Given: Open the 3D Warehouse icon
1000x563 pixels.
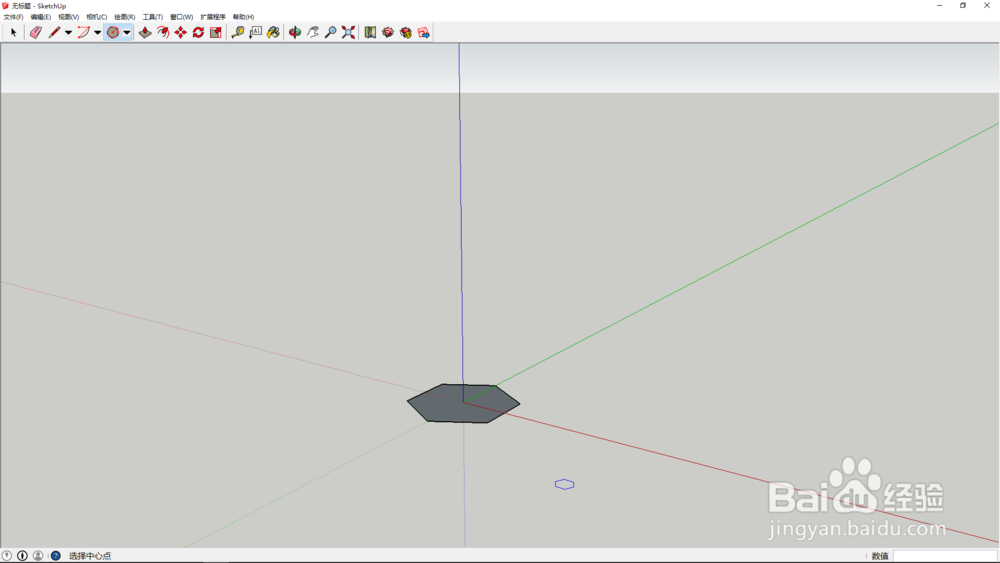Looking at the screenshot, I should pyautogui.click(x=388, y=33).
